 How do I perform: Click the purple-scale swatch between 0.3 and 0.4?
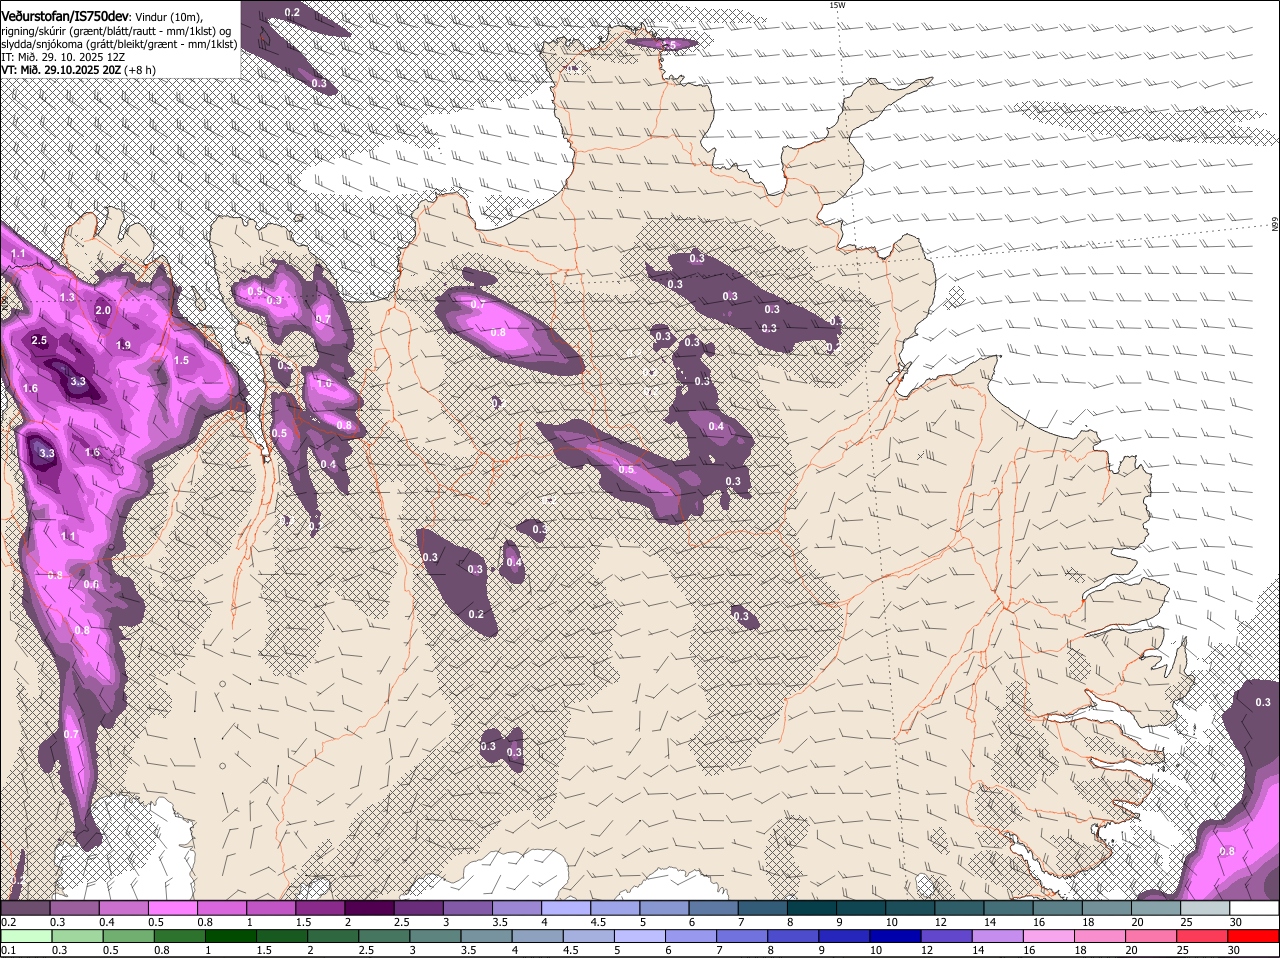point(74,908)
